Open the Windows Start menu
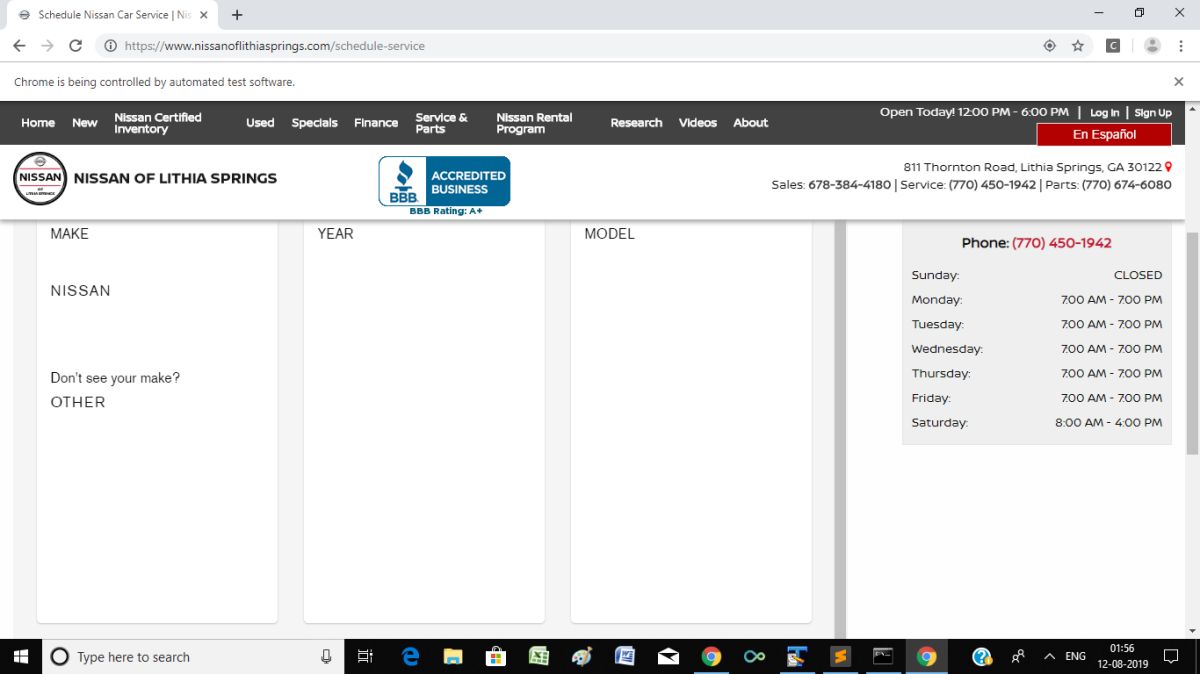The height and width of the screenshot is (674, 1200). pyautogui.click(x=20, y=657)
